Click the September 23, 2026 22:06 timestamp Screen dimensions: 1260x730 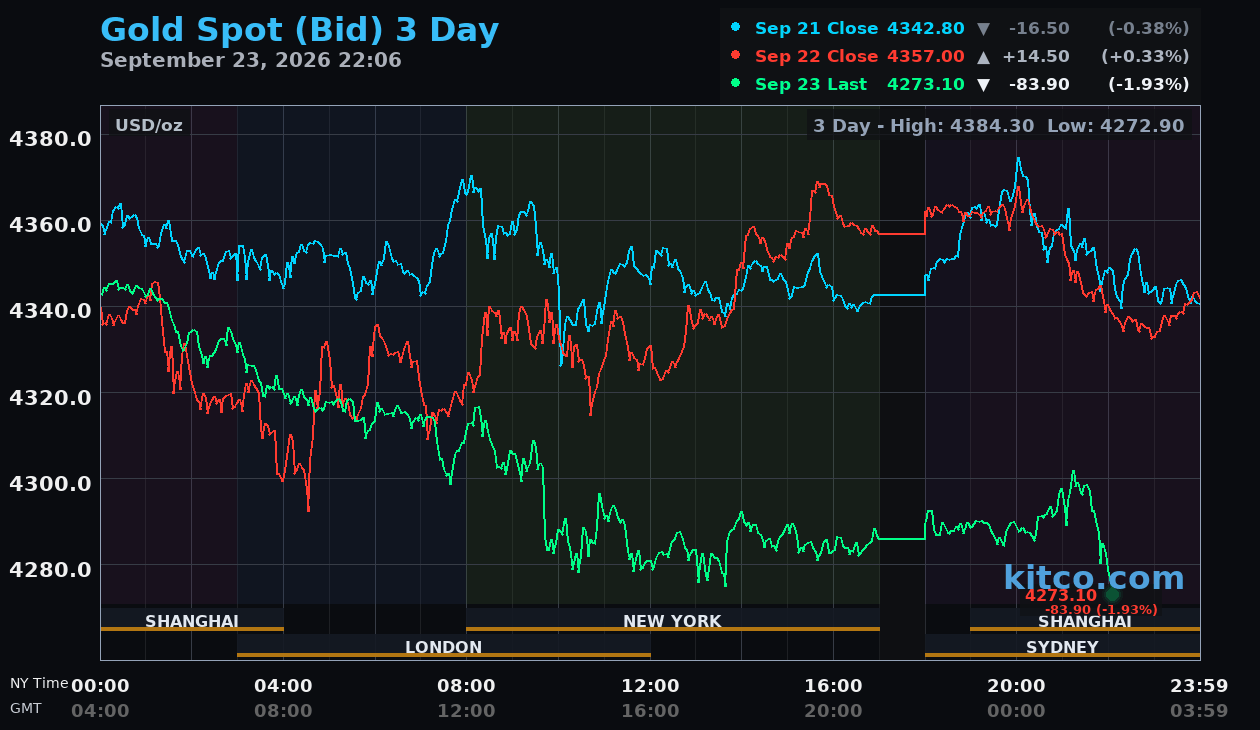[251, 60]
